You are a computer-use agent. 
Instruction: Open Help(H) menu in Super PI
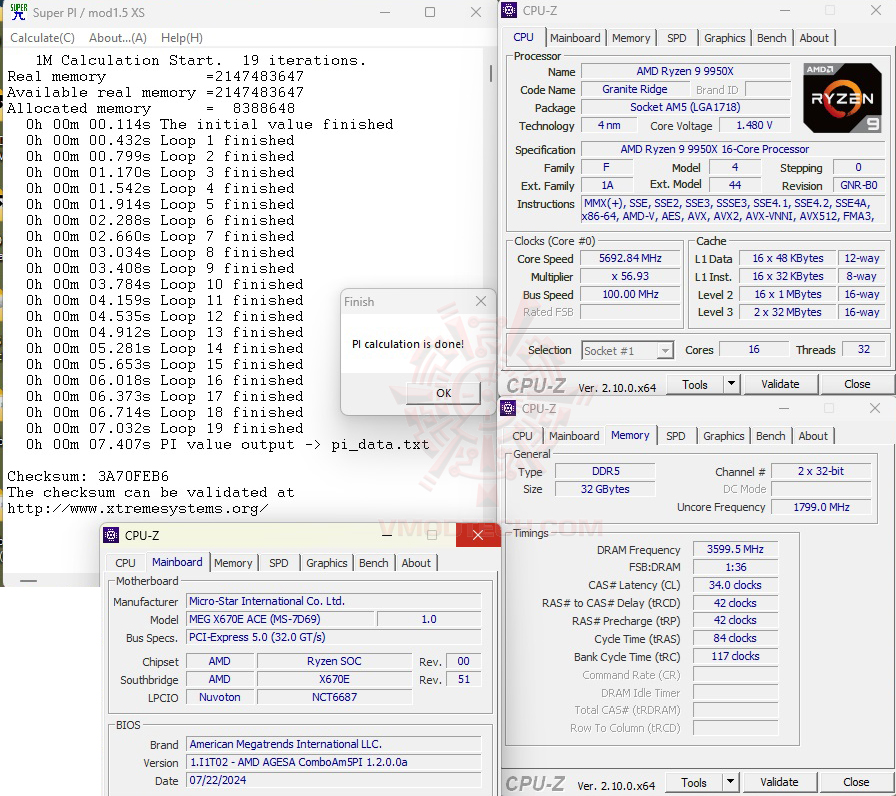click(182, 38)
